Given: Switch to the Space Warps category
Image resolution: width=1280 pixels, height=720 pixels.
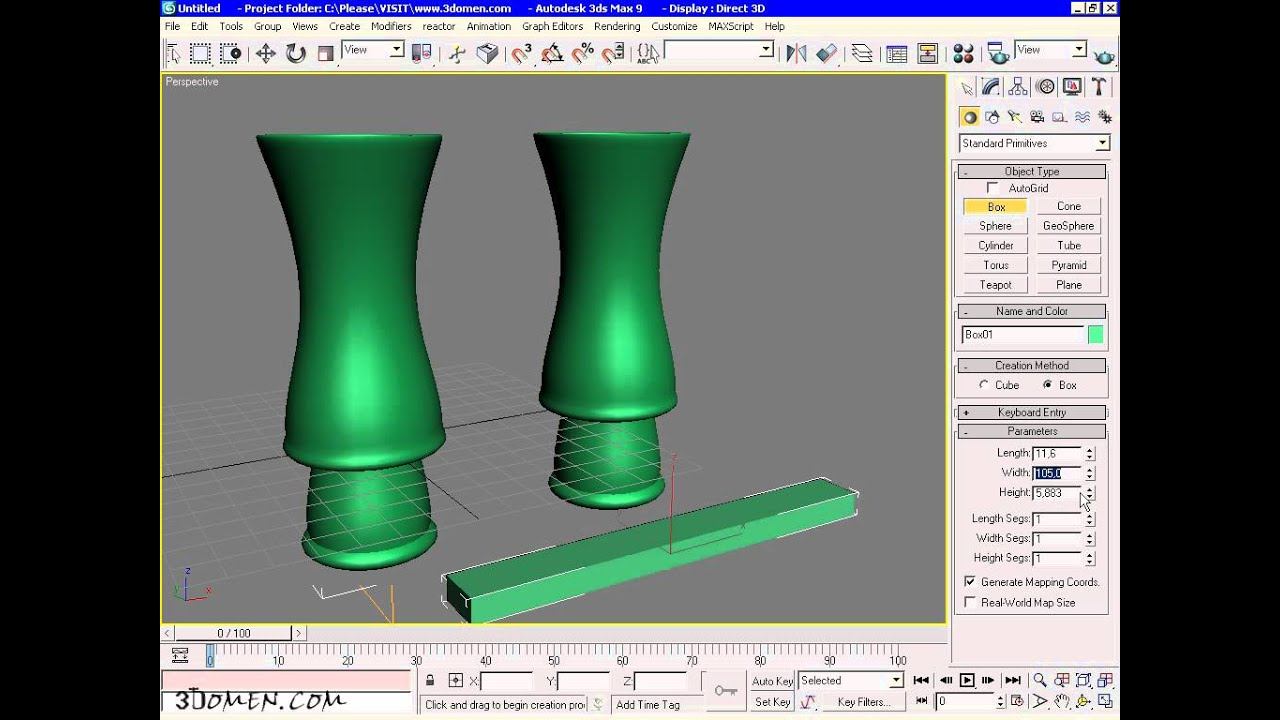Looking at the screenshot, I should tap(1081, 117).
